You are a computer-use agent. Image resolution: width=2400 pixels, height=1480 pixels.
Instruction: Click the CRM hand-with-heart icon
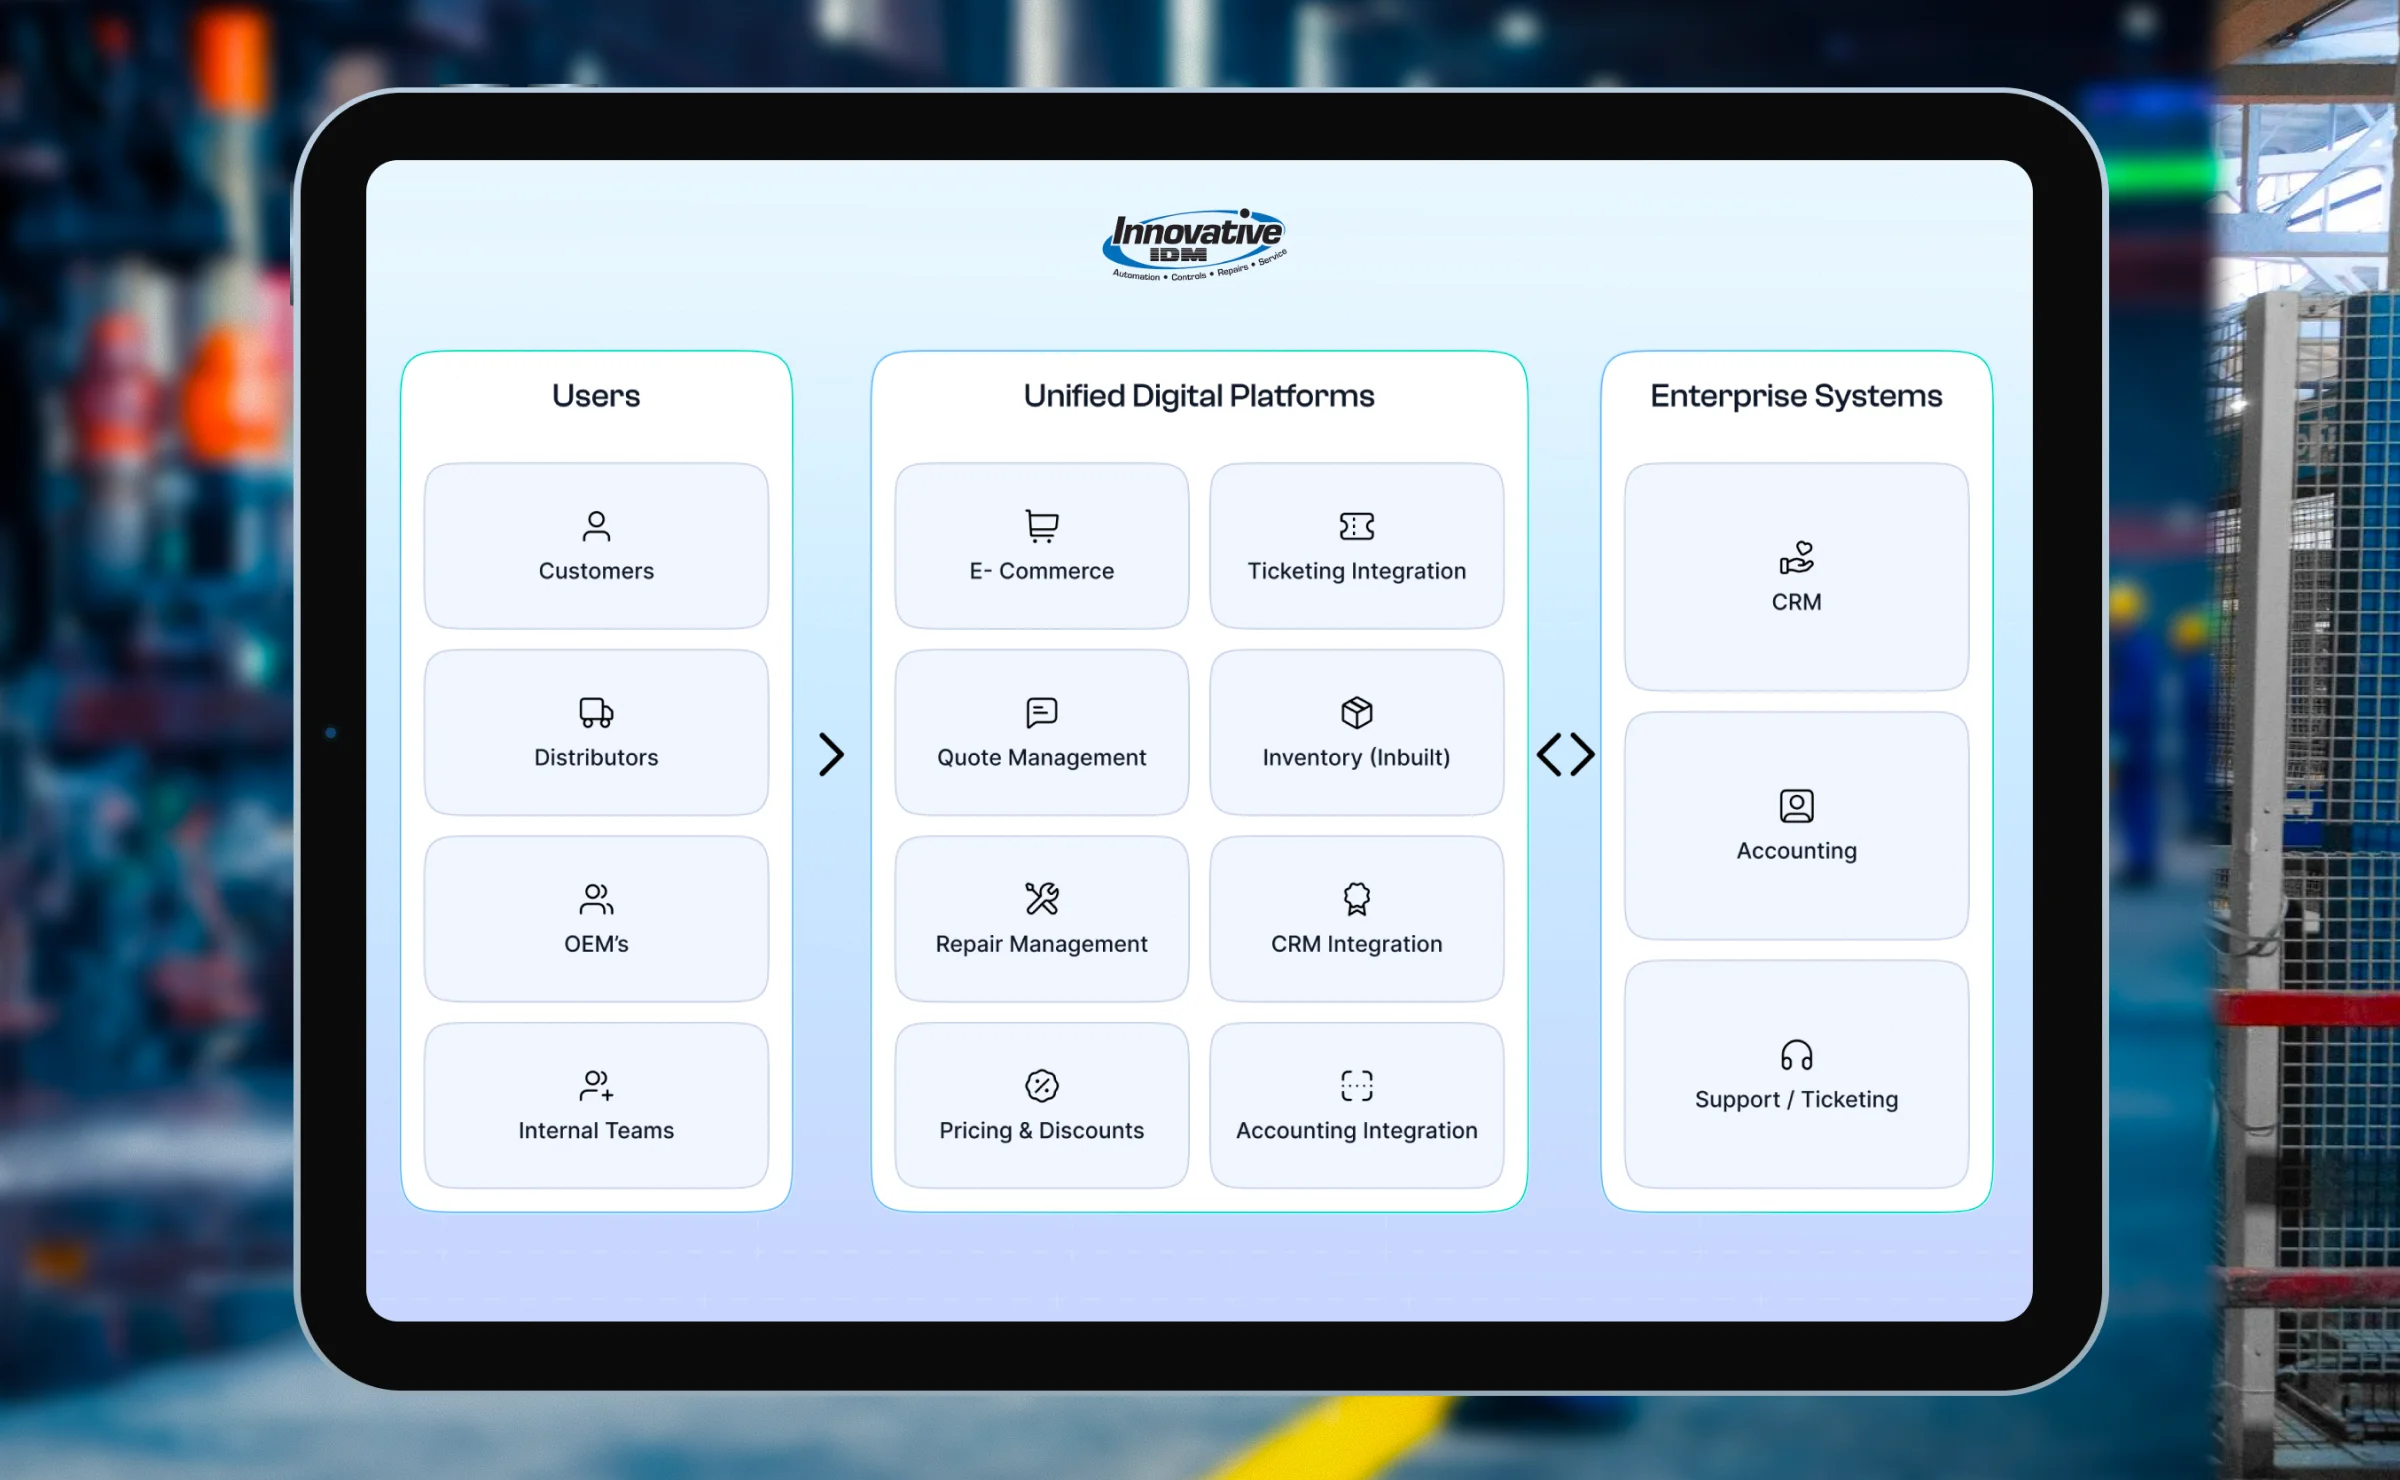[x=1796, y=560]
